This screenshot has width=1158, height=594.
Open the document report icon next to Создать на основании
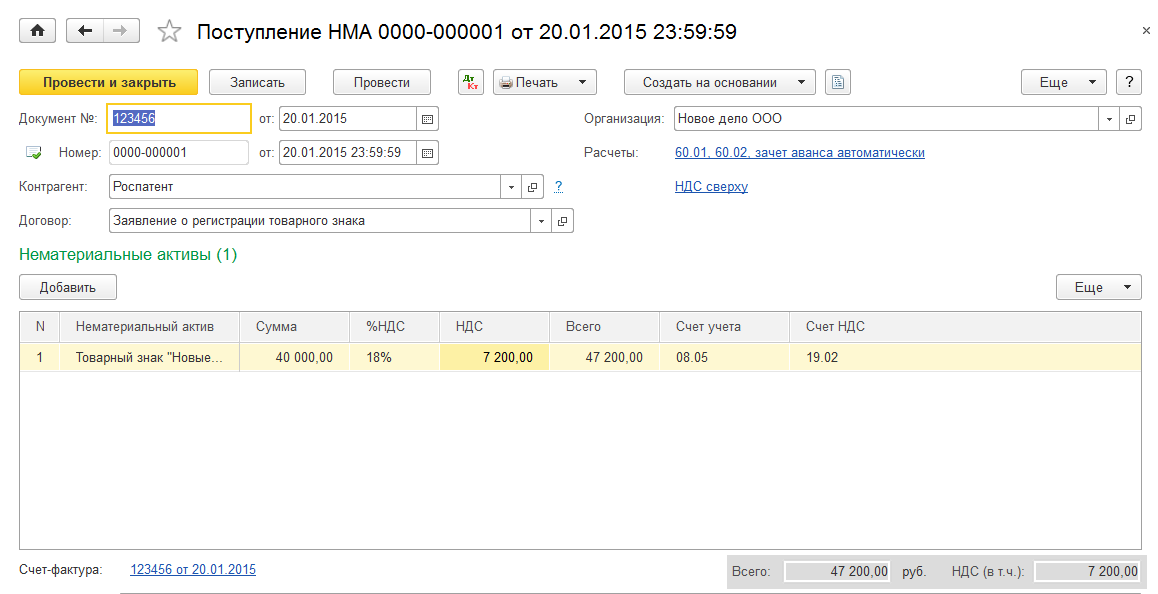pyautogui.click(x=837, y=82)
